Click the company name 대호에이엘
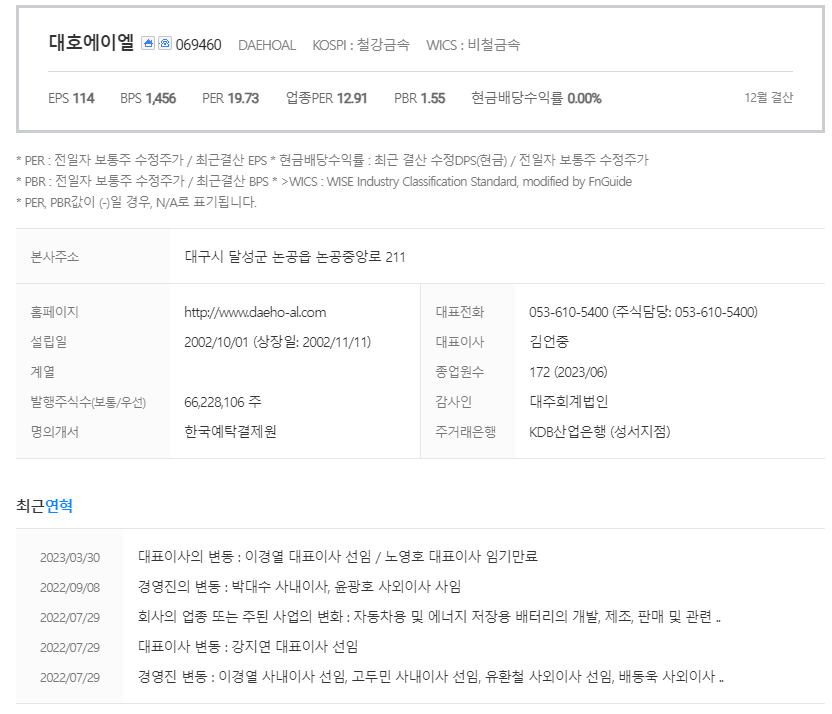 tap(91, 42)
